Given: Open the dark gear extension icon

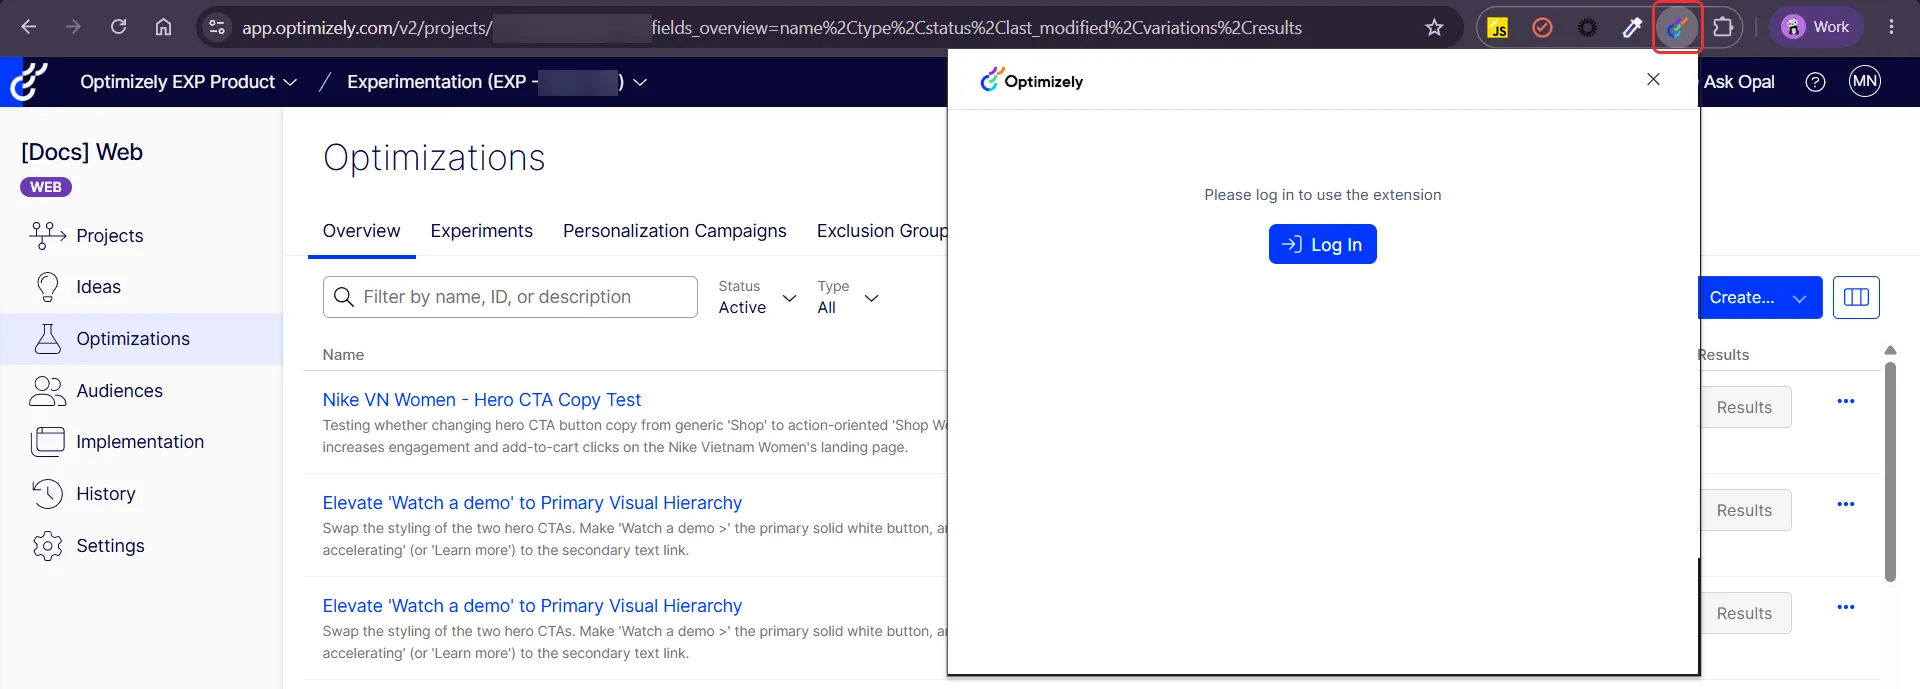Looking at the screenshot, I should (1587, 27).
